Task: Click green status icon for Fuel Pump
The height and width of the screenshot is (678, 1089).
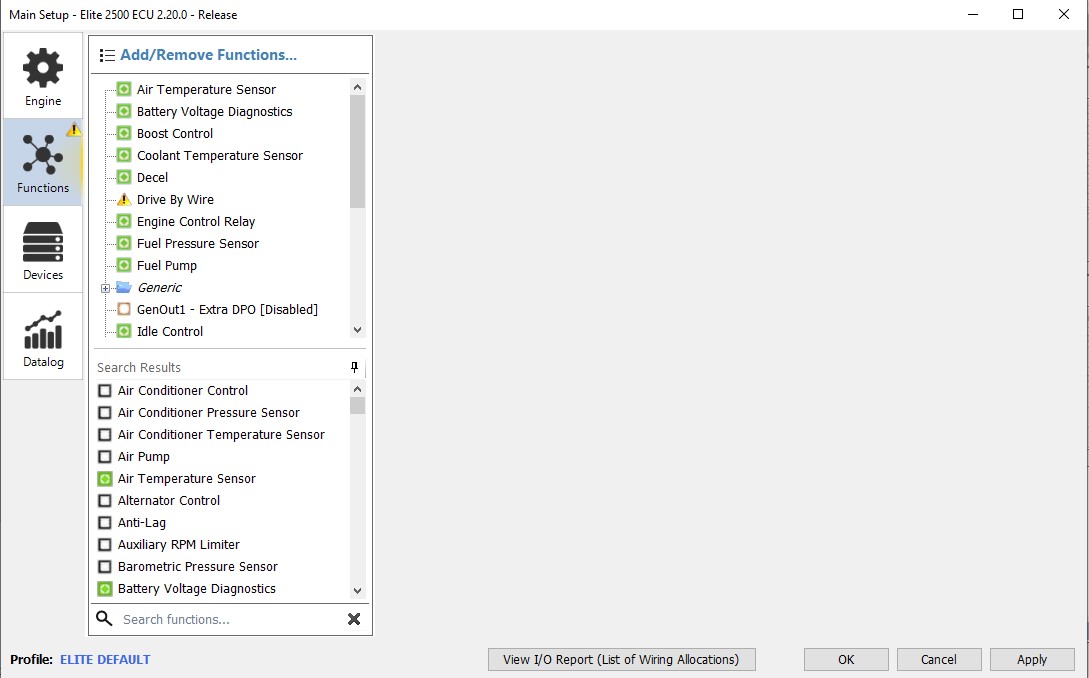Action: click(x=124, y=265)
